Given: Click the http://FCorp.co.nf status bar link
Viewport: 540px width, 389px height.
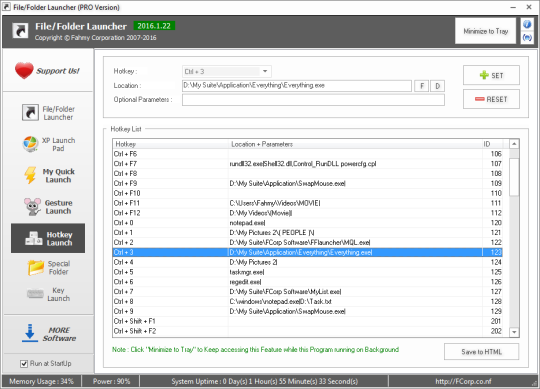Looking at the screenshot, I should tap(463, 381).
